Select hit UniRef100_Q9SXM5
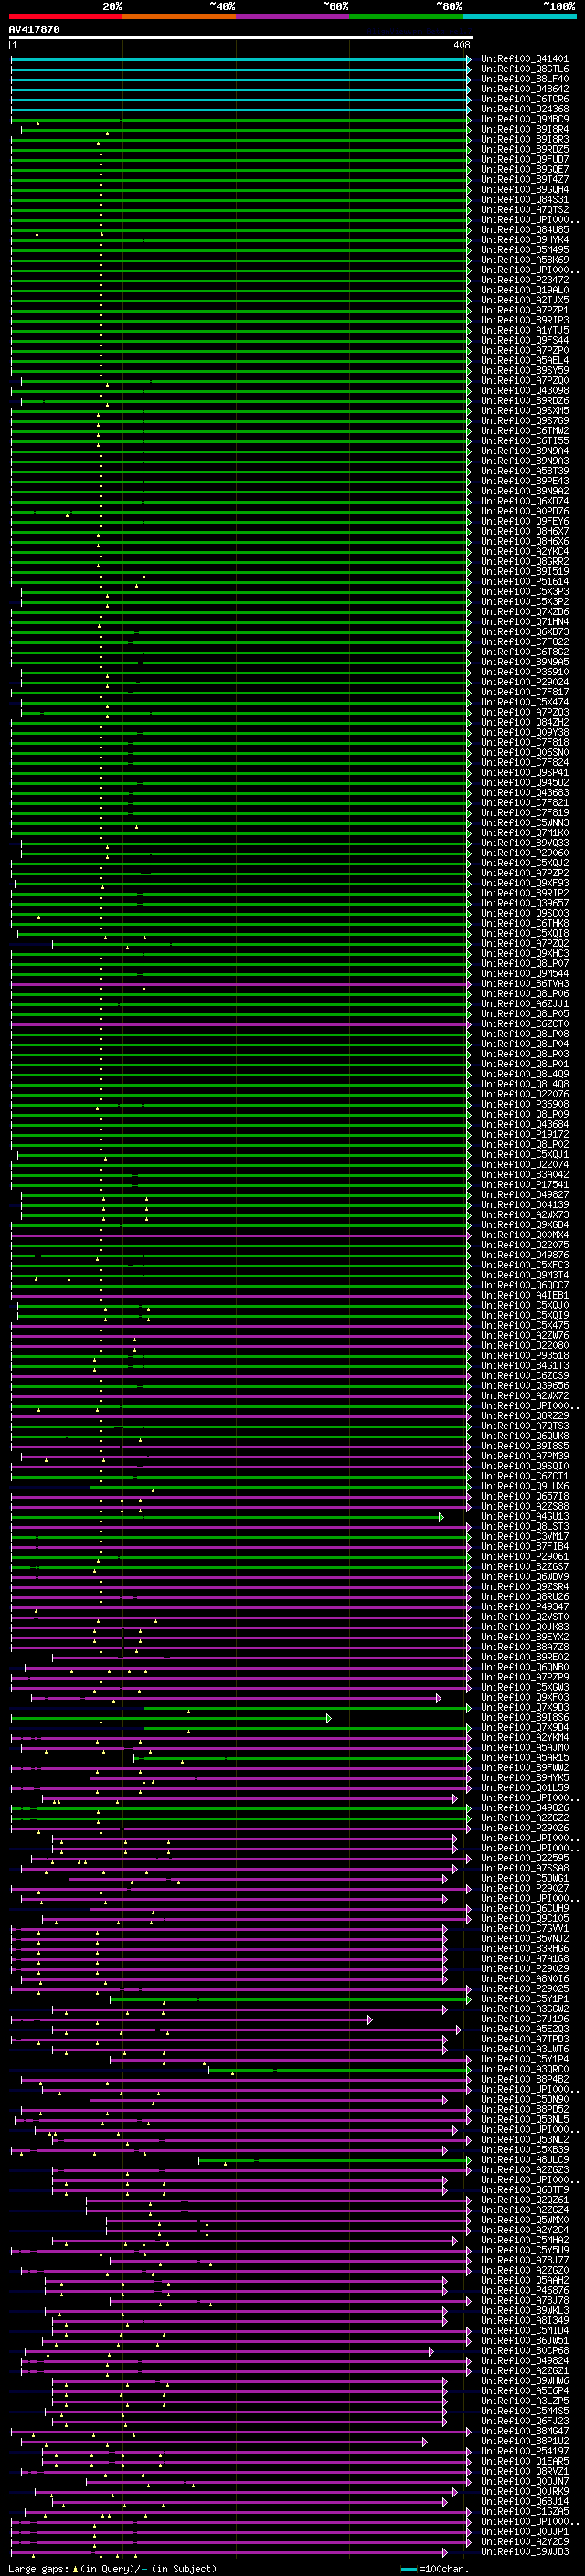 [524, 411]
